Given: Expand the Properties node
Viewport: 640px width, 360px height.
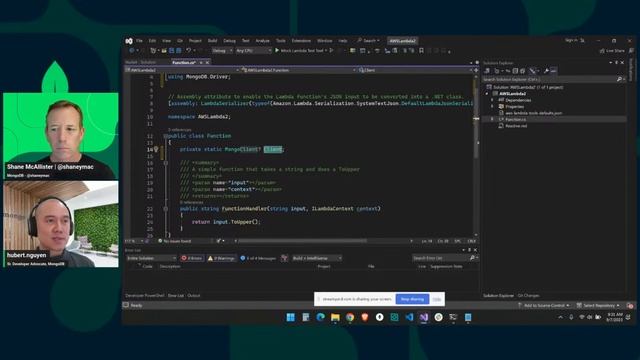Looking at the screenshot, I should 493,107.
